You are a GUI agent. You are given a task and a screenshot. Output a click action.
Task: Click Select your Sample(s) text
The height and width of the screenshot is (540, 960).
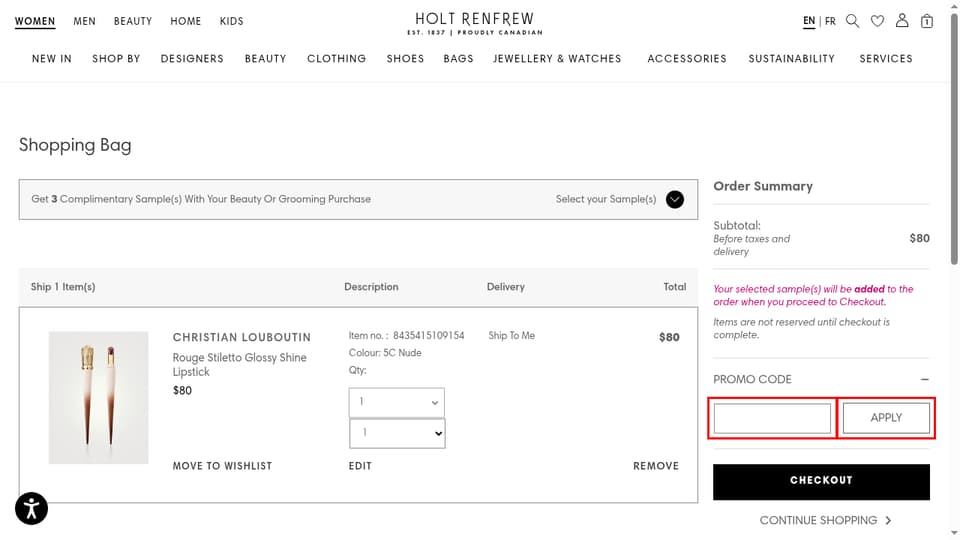pos(606,200)
